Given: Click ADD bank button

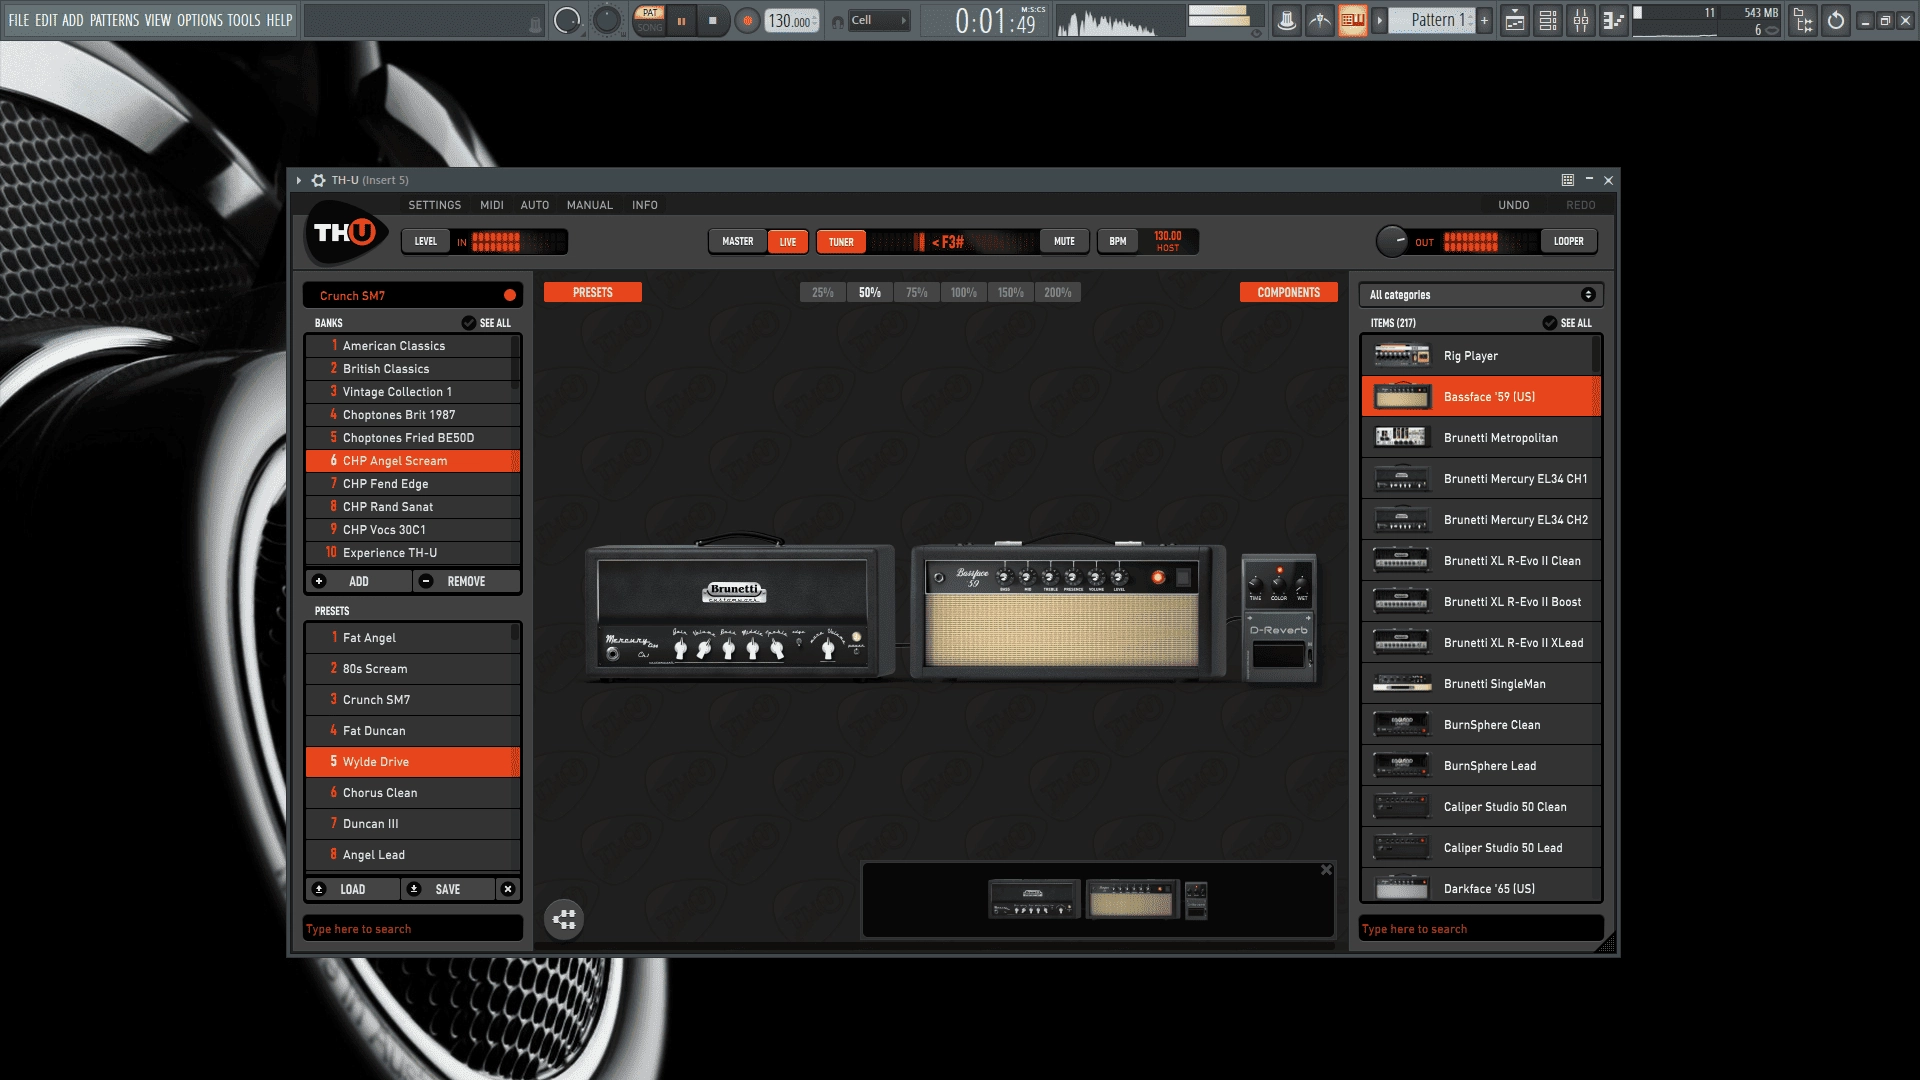Looking at the screenshot, I should tap(359, 581).
